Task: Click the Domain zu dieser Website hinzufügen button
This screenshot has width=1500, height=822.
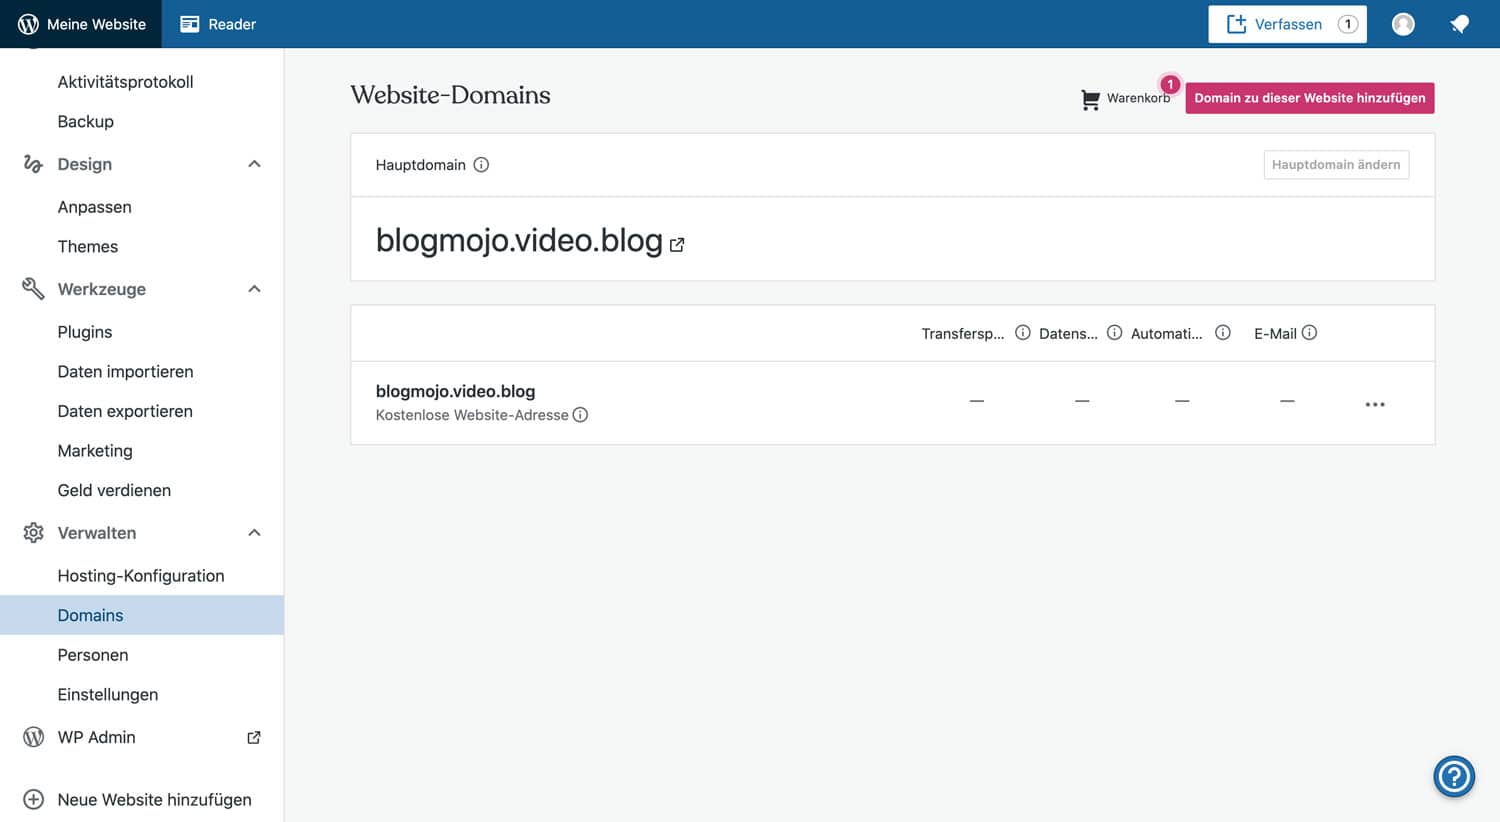Action: pyautogui.click(x=1310, y=98)
